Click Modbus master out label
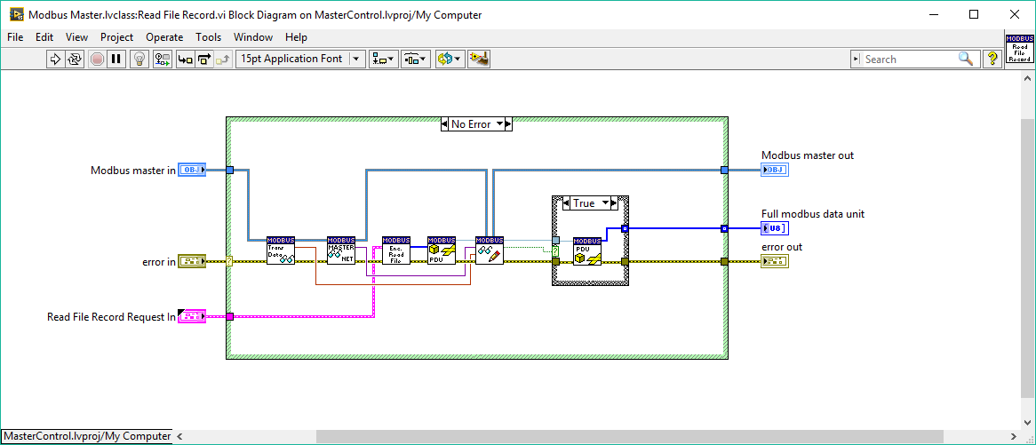1036x445 pixels. (x=807, y=156)
